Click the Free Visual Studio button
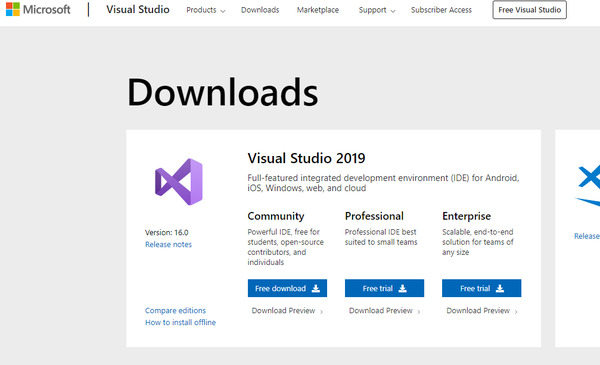600x365 pixels. tap(530, 10)
